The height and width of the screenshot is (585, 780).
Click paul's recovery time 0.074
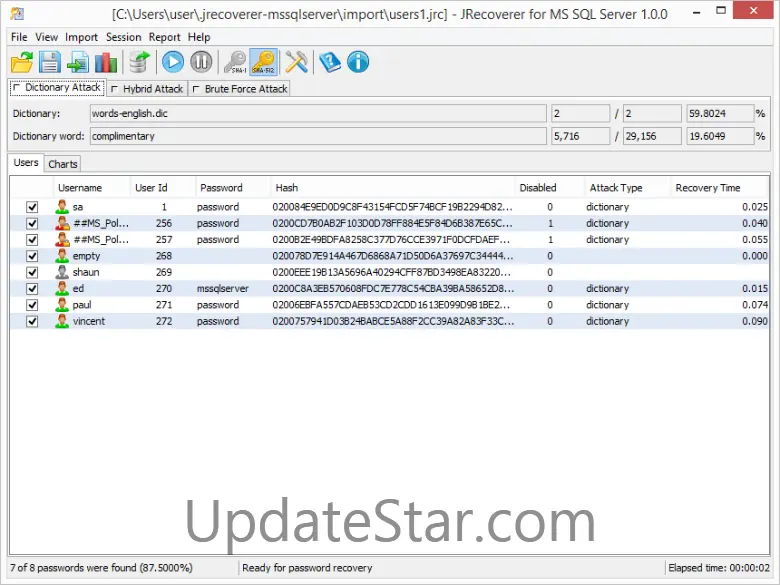point(755,305)
